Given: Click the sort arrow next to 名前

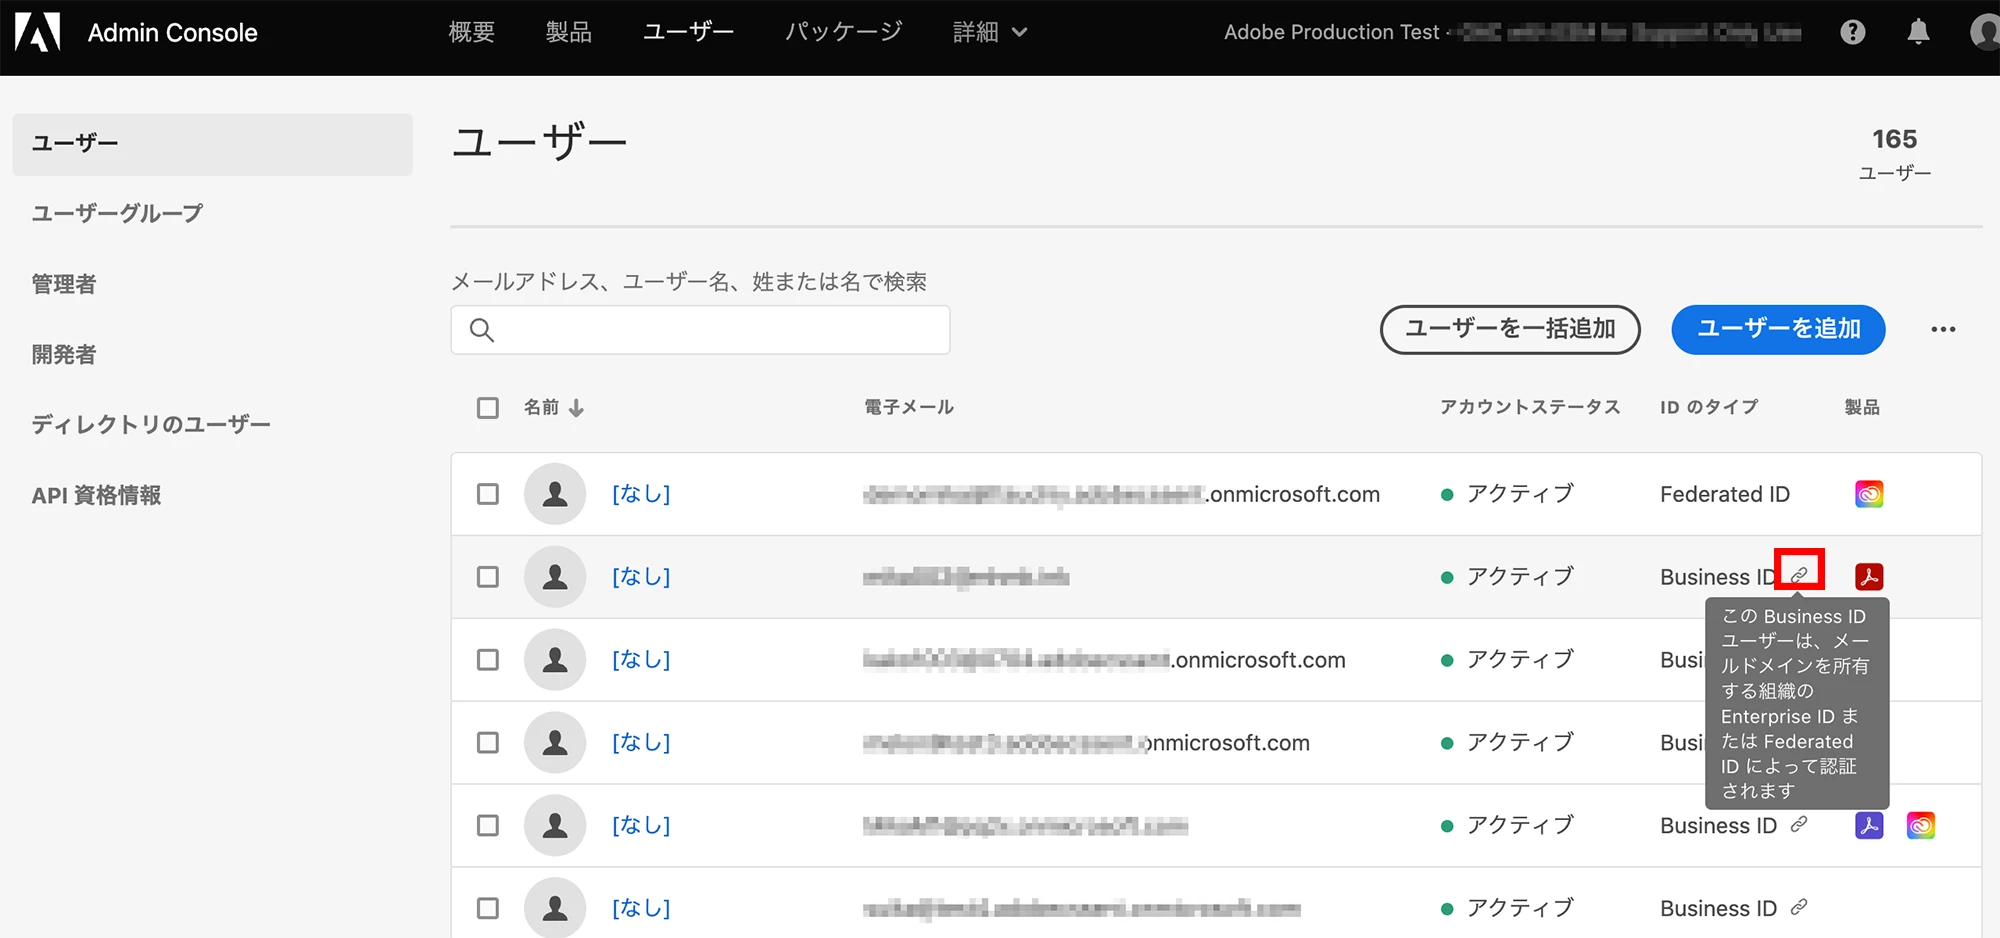Looking at the screenshot, I should coord(577,408).
